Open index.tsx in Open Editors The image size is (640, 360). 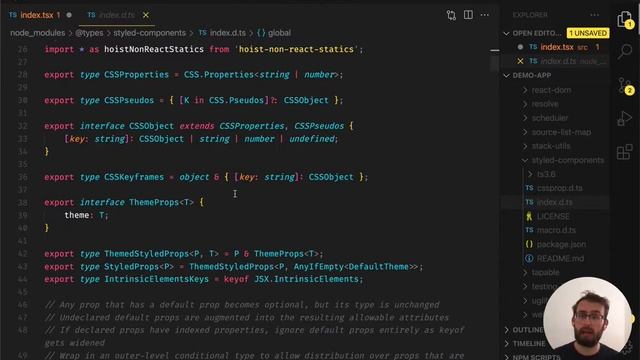click(x=557, y=47)
